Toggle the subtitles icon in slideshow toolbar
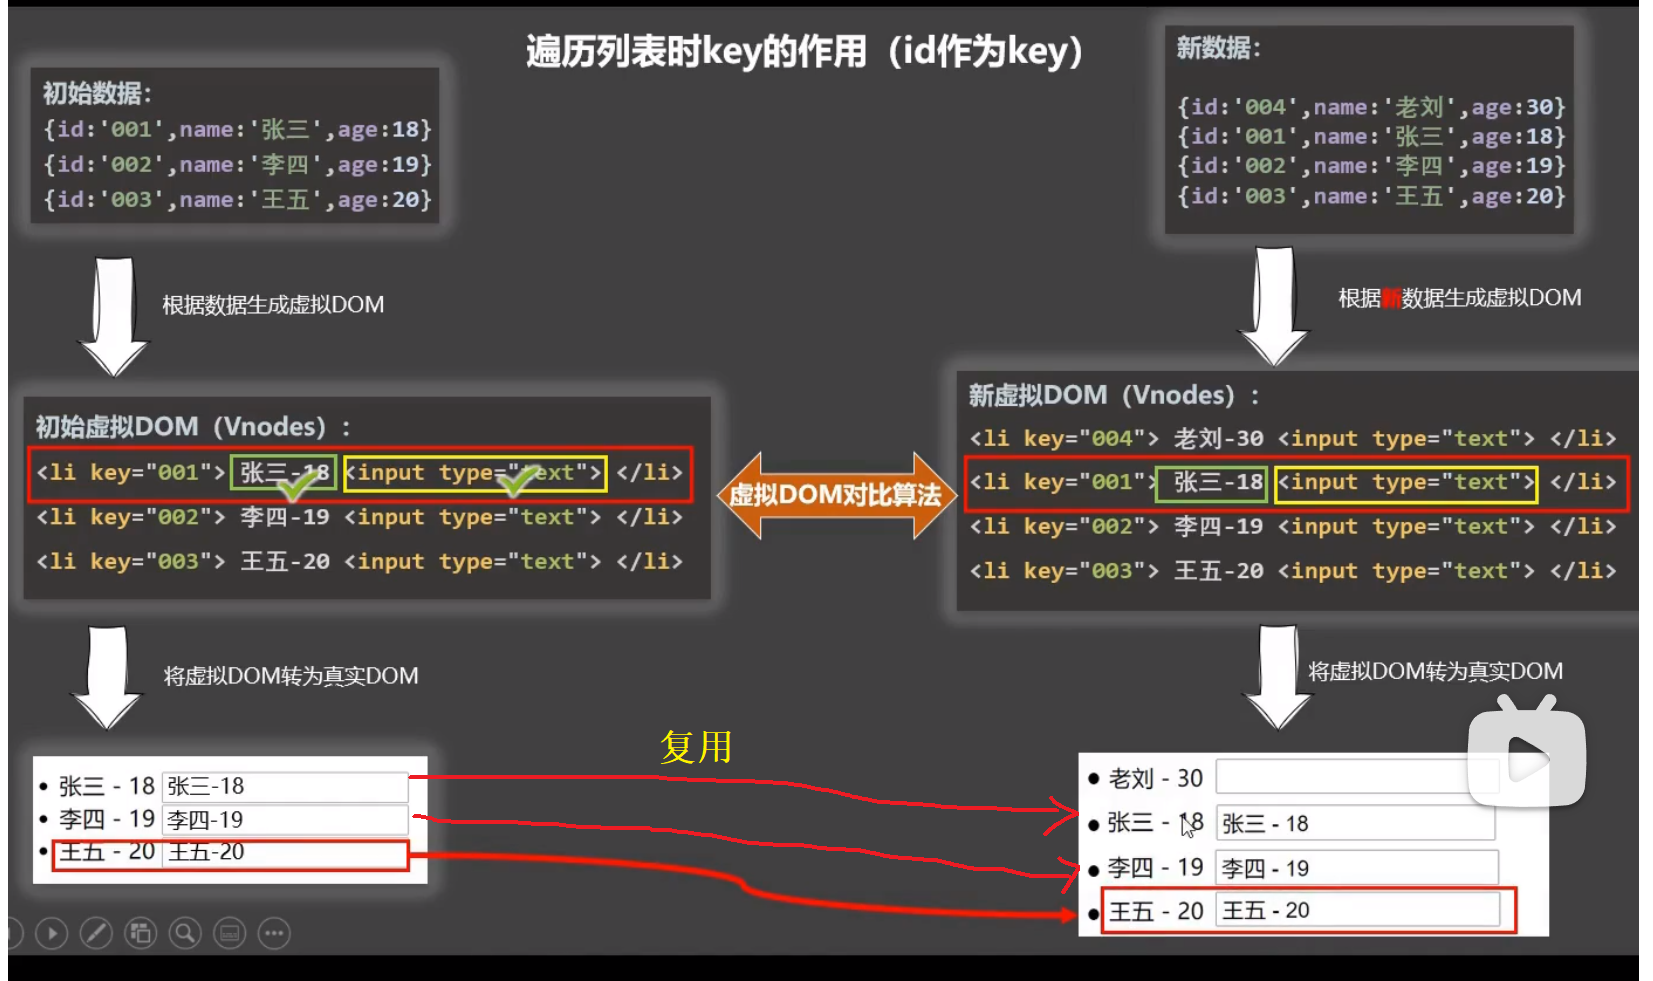Screen dimensions: 1653x981 click(230, 934)
